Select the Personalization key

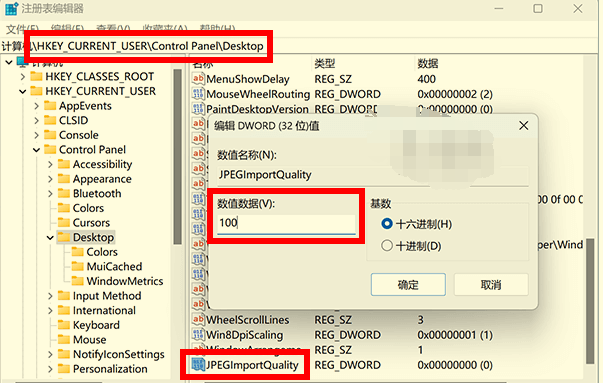point(110,369)
